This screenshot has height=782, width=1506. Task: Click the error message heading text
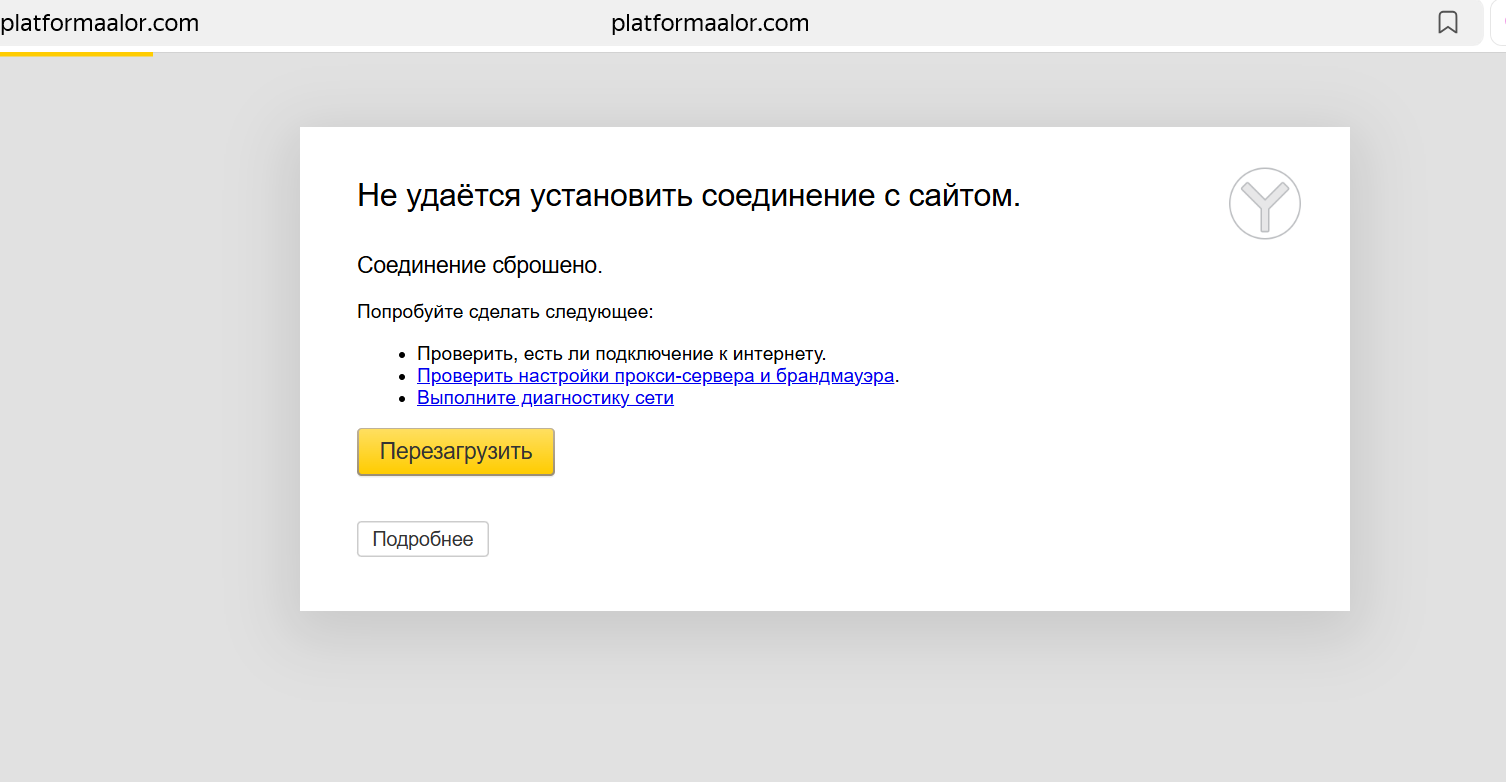coord(686,194)
